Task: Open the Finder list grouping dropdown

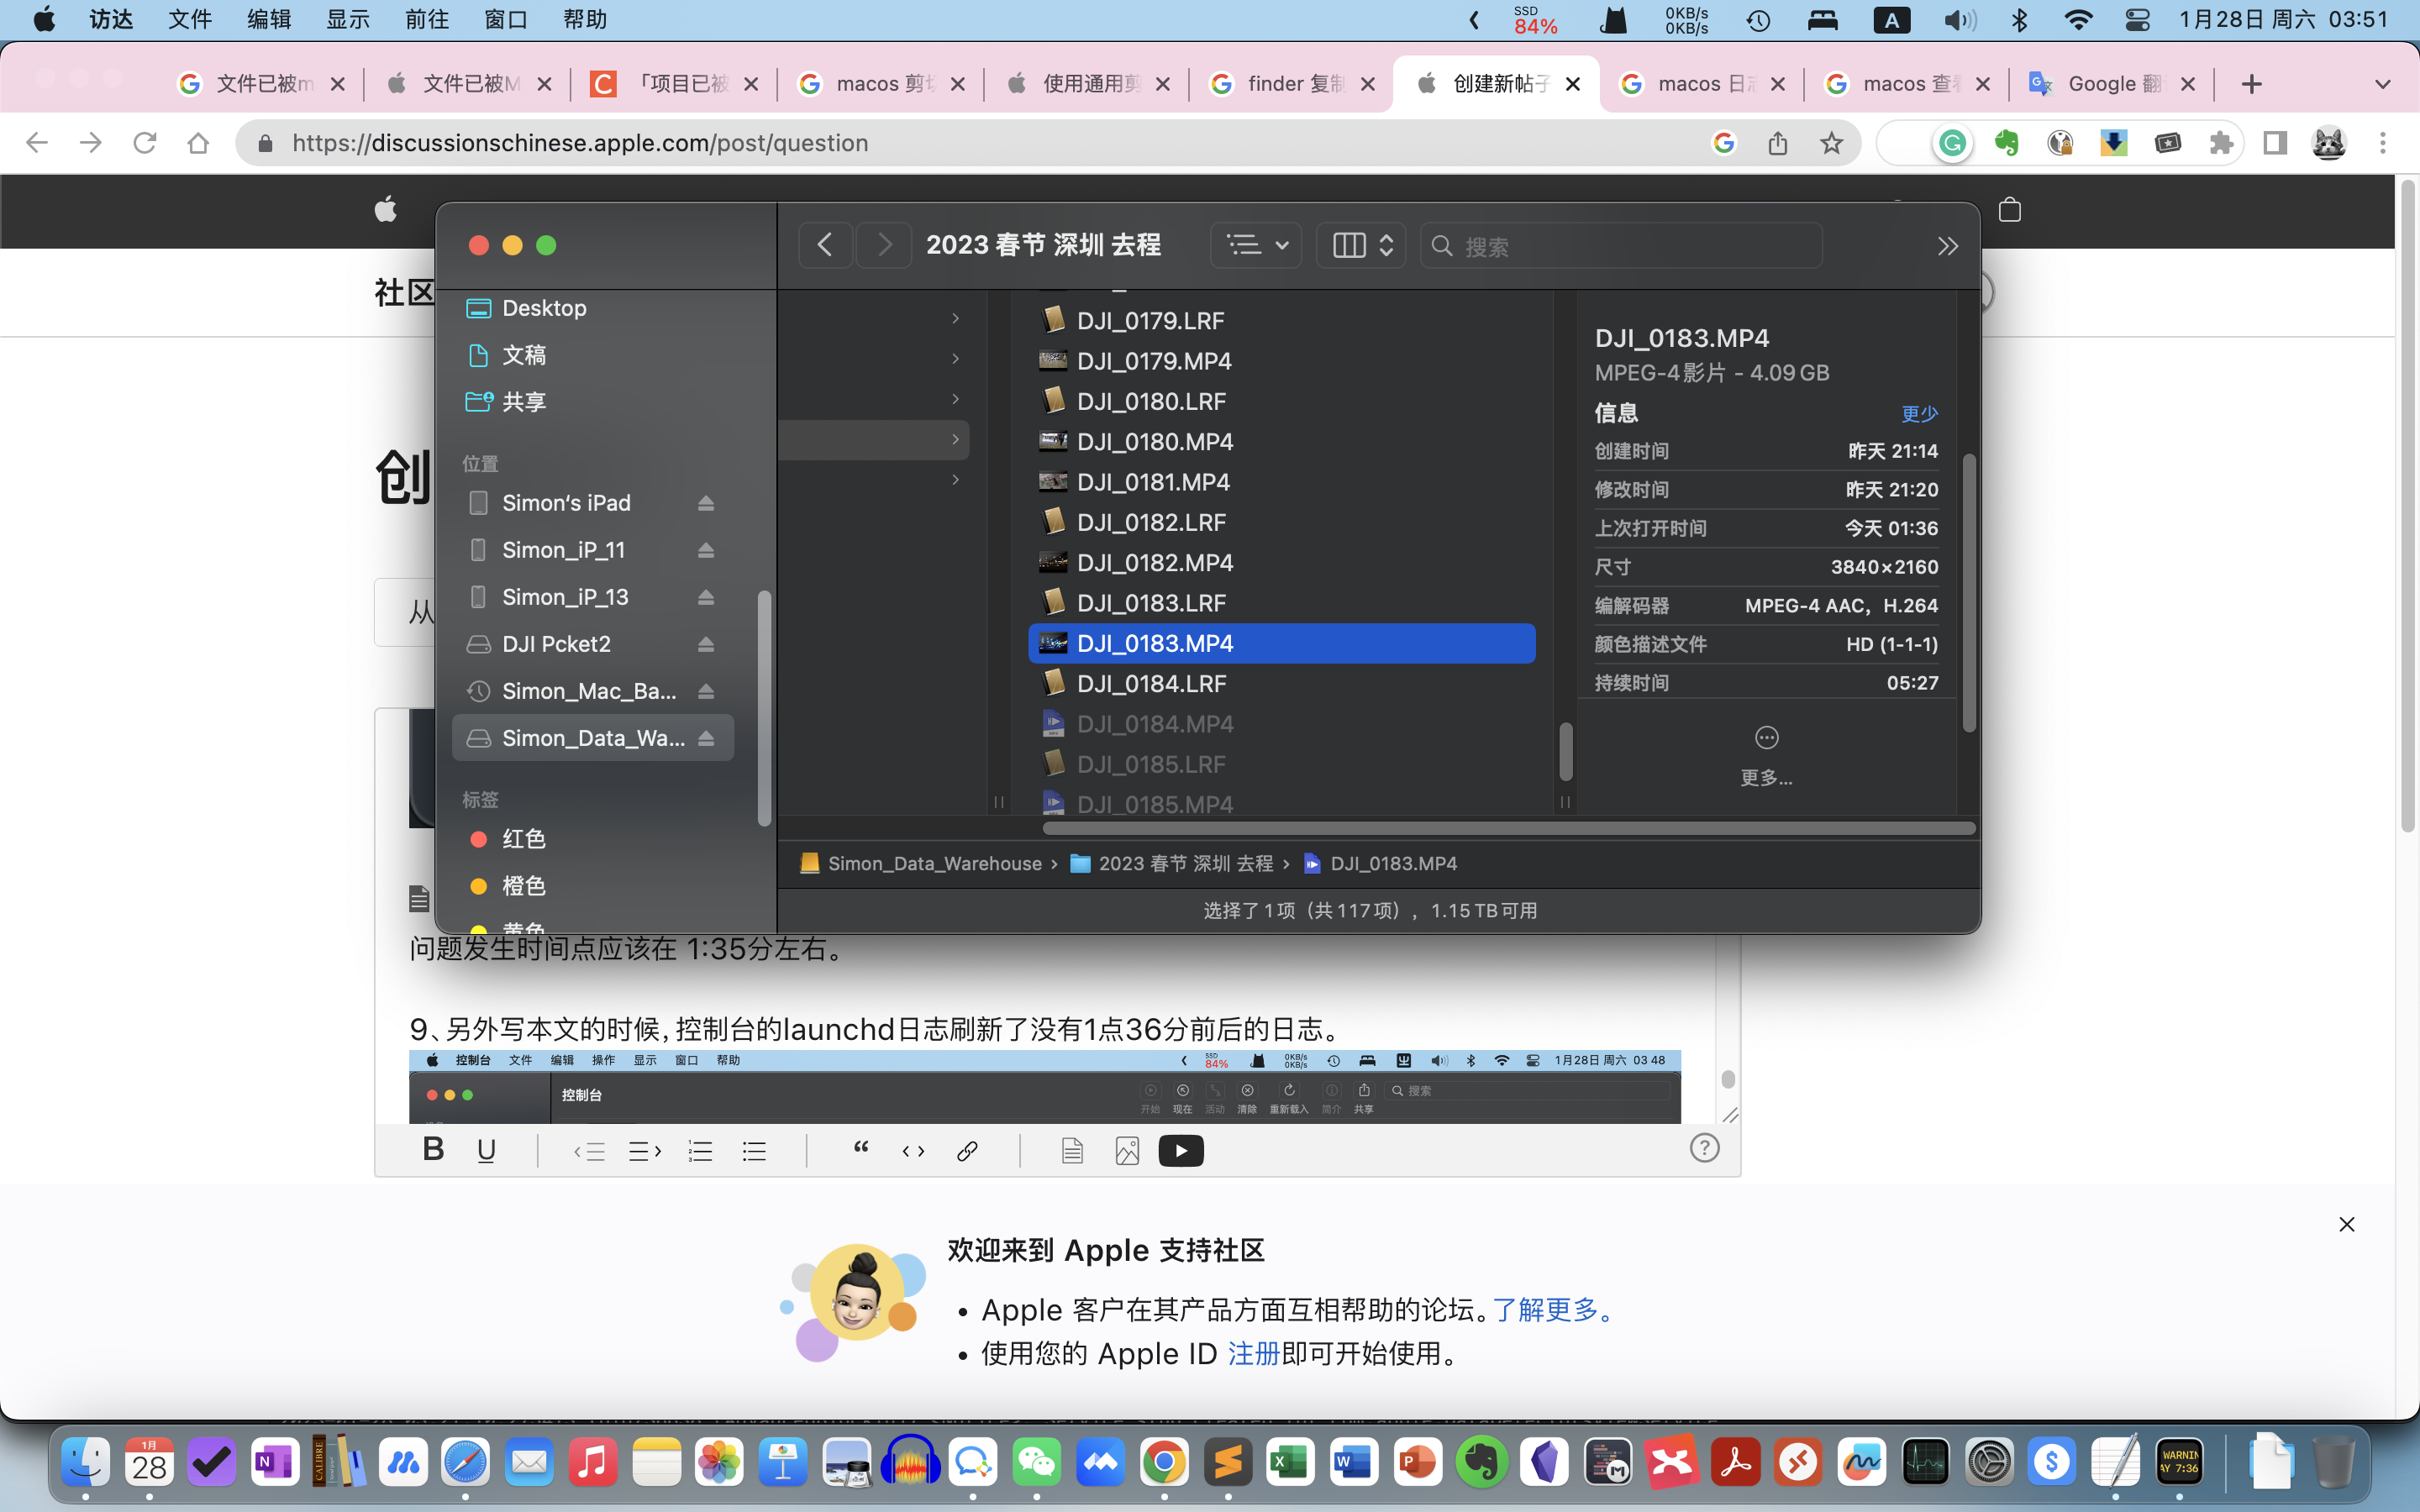Action: pos(1256,245)
